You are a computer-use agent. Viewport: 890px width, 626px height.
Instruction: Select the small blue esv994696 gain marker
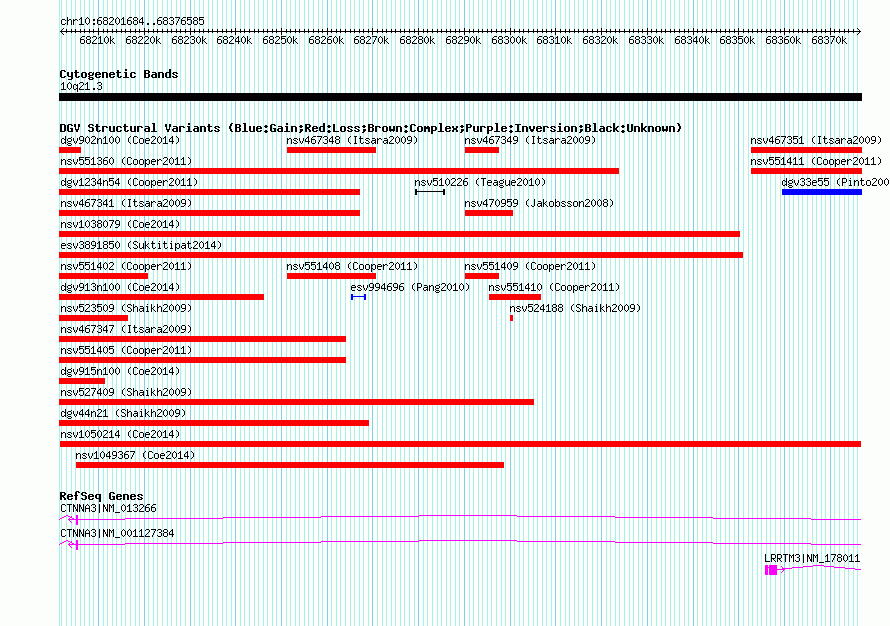point(358,297)
